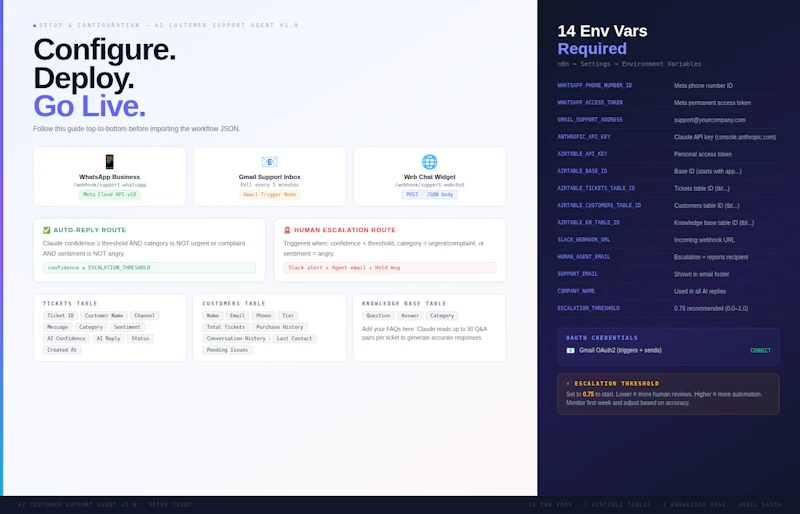Viewport: 800px width, 514px height.
Task: Click the AI Confidence field tag
Action: pos(66,338)
